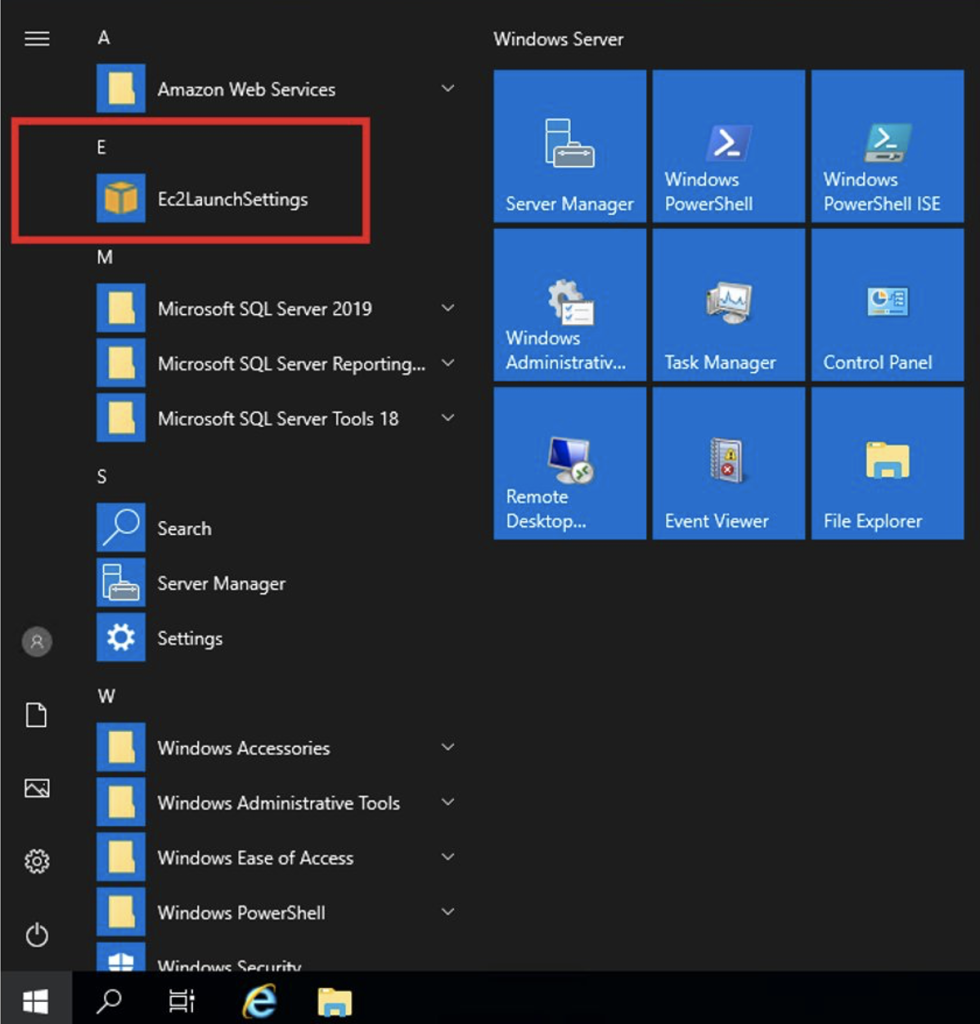980x1024 pixels.
Task: Open the Server Manager tile
Action: [x=569, y=146]
